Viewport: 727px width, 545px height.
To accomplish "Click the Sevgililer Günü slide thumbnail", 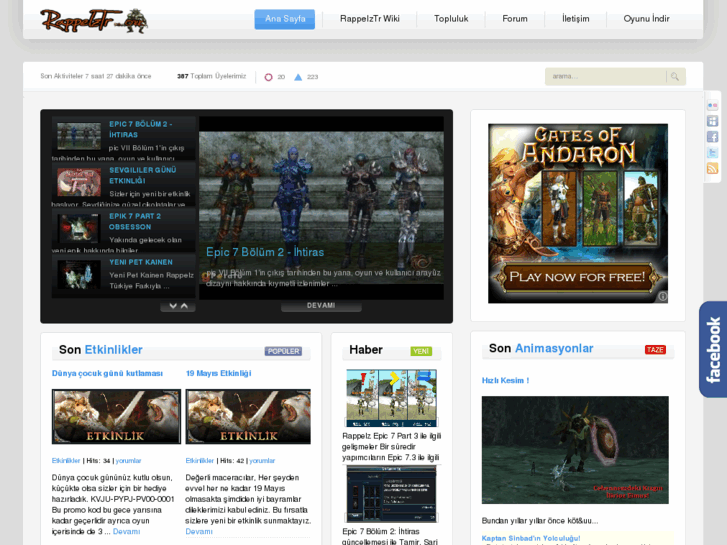I will (79, 182).
